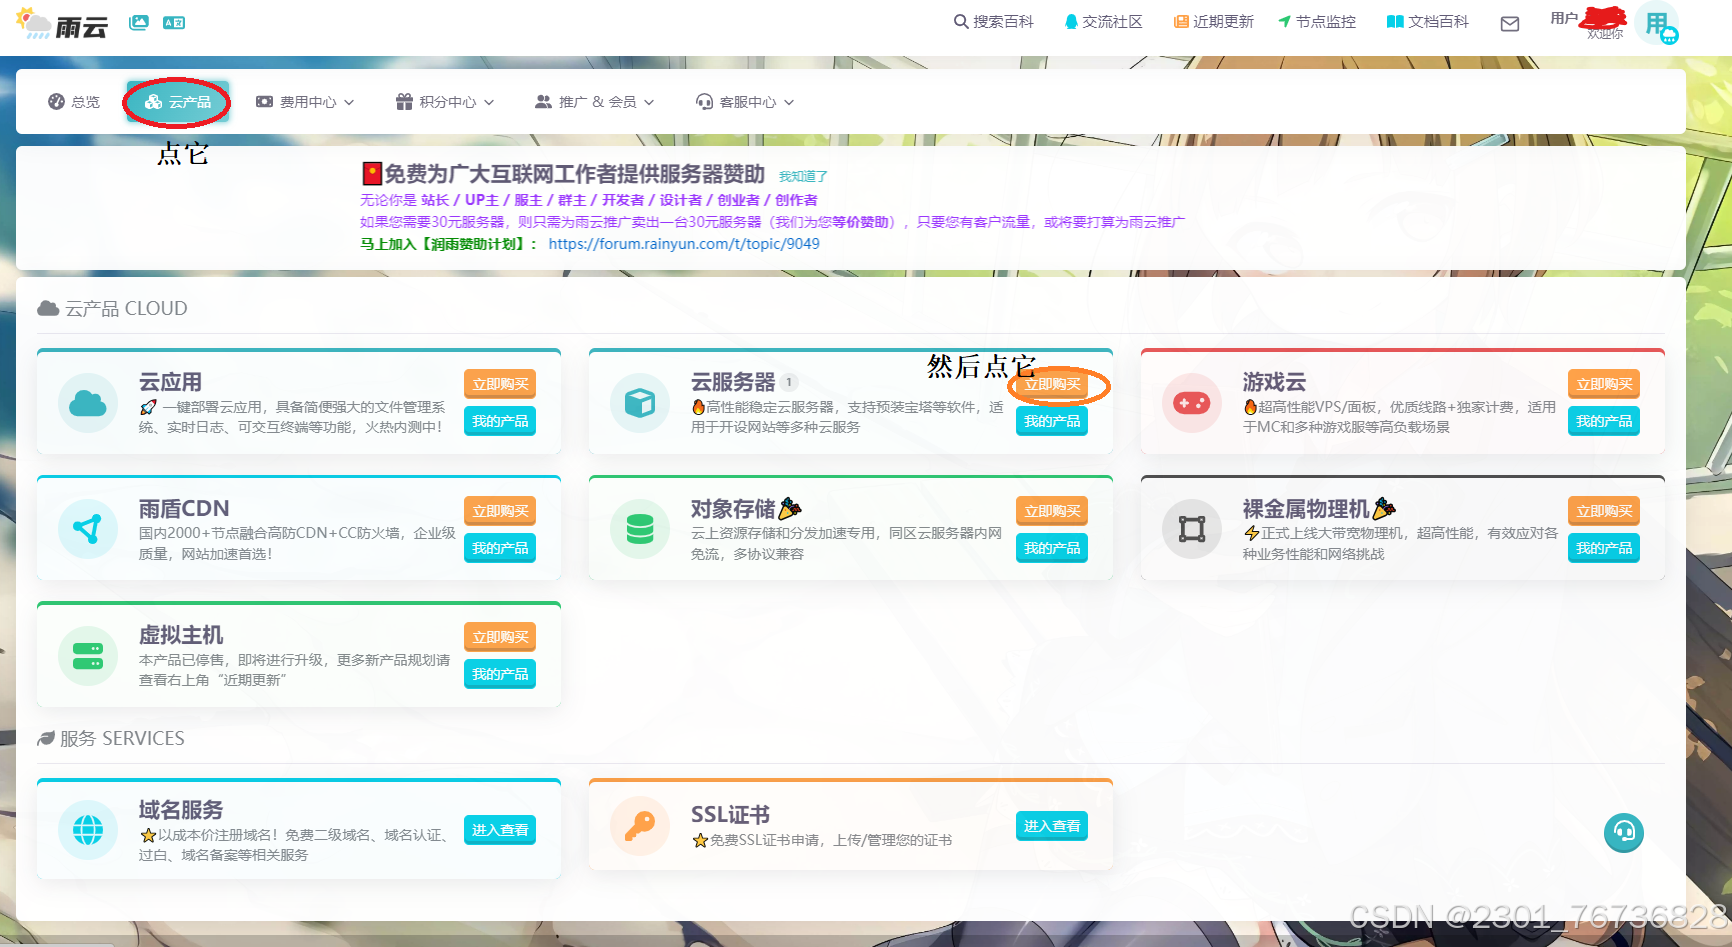This screenshot has height=947, width=1732.
Task: Open 搜索百科 search in header
Action: point(993,22)
